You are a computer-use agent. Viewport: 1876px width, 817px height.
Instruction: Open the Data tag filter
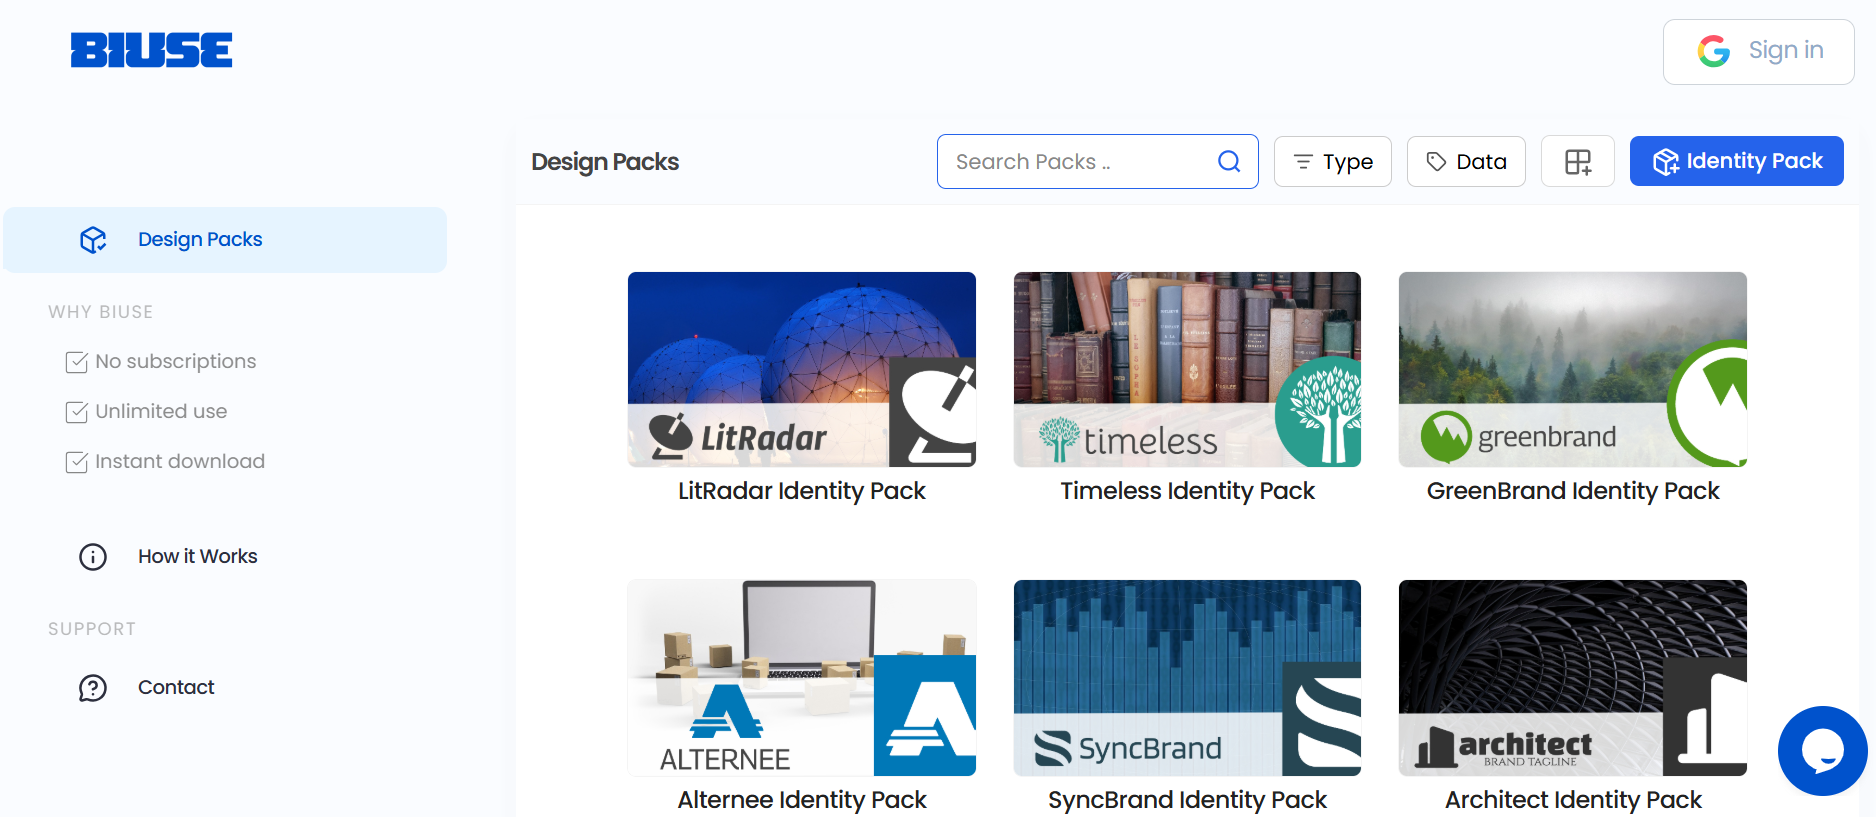point(1466,161)
